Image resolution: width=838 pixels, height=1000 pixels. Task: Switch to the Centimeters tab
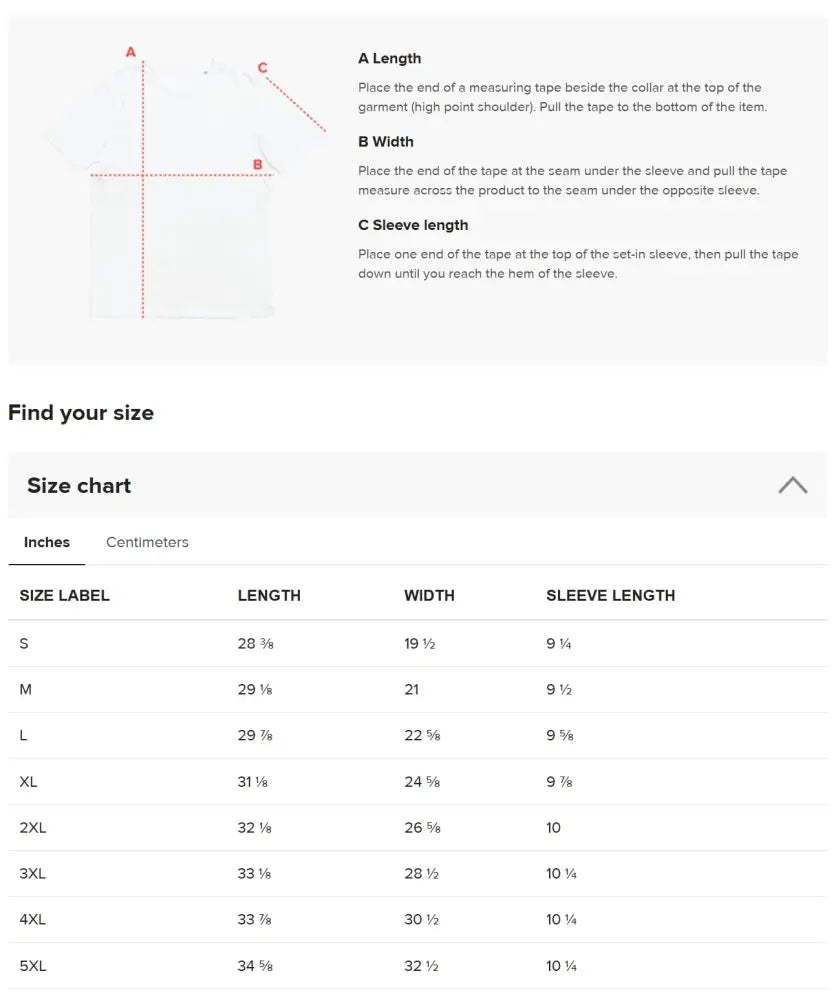point(147,542)
